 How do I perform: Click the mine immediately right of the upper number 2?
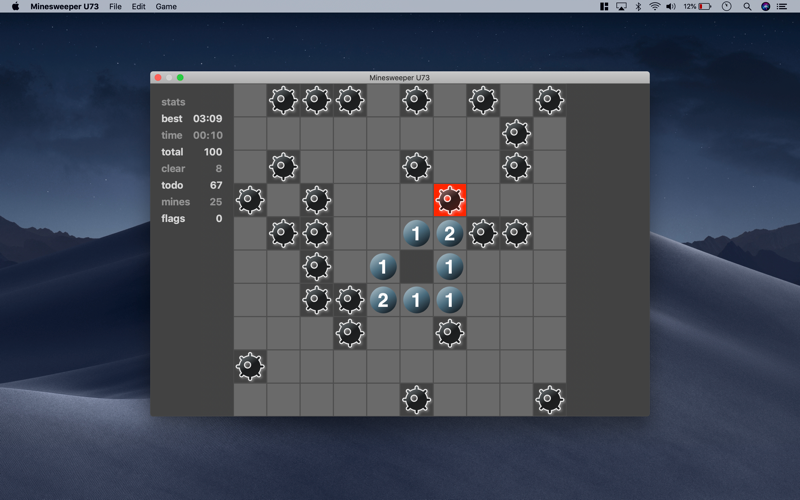(x=483, y=234)
